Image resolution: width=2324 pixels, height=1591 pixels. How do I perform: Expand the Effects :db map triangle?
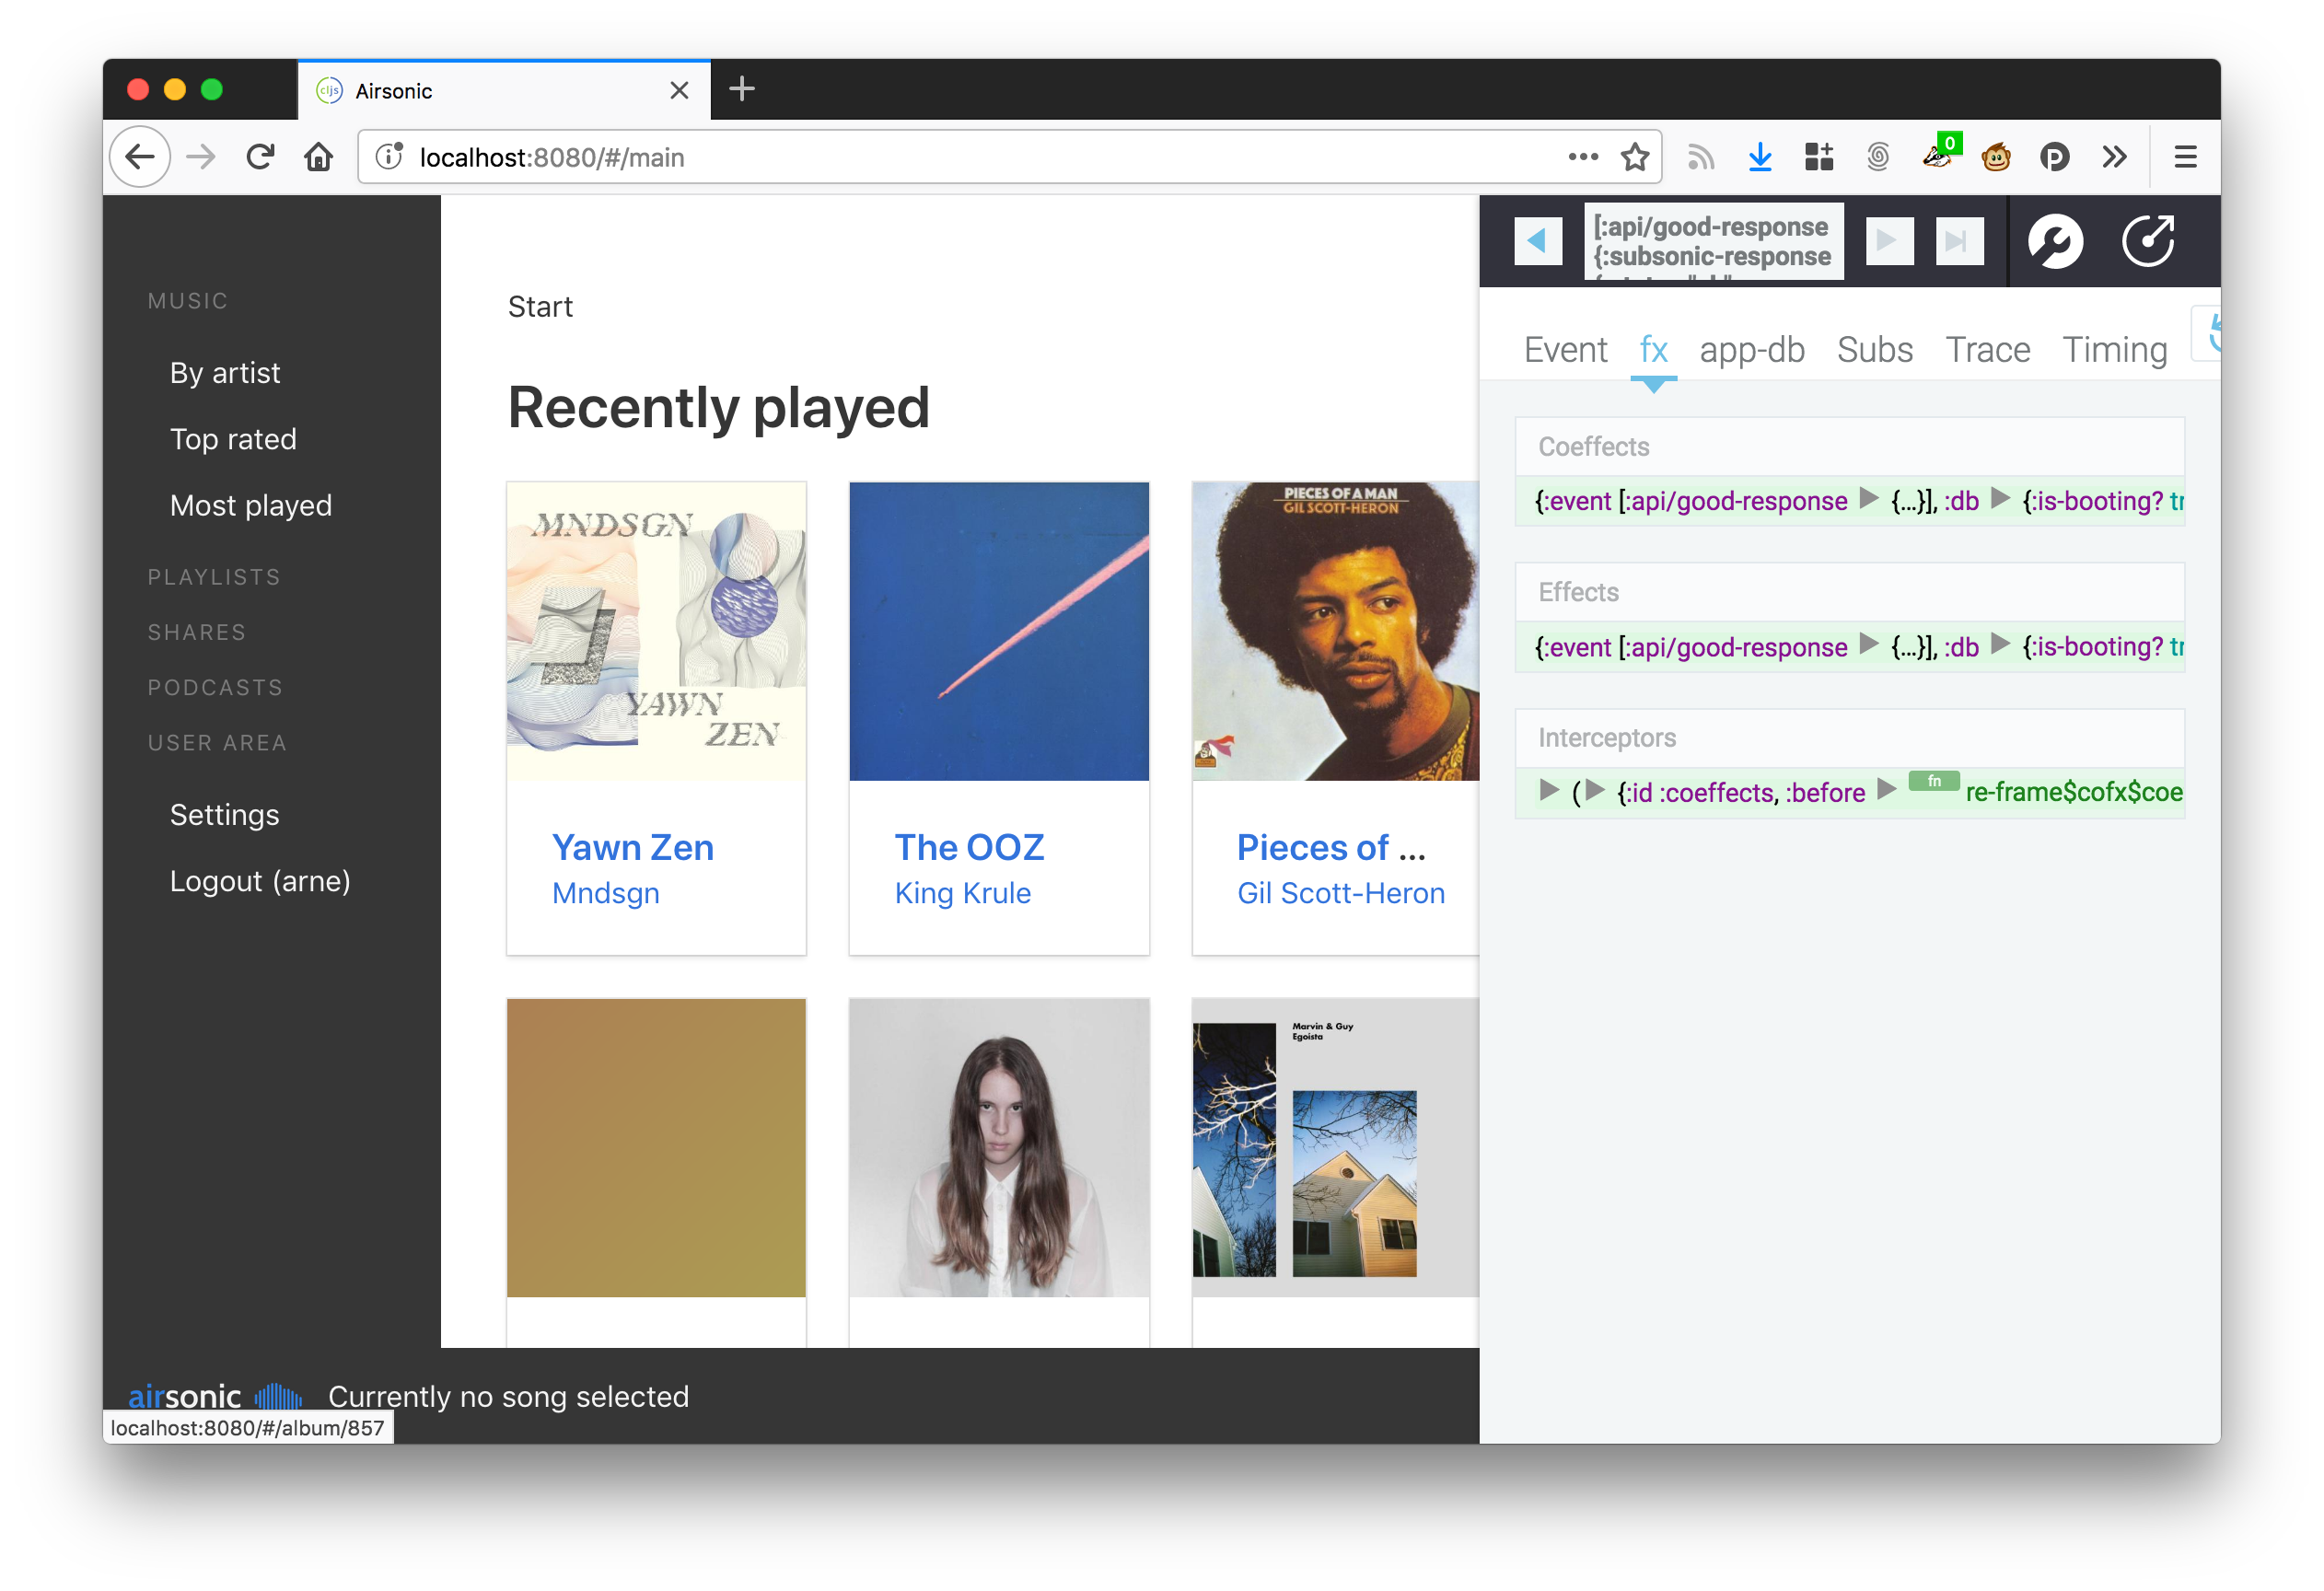coord(2000,645)
